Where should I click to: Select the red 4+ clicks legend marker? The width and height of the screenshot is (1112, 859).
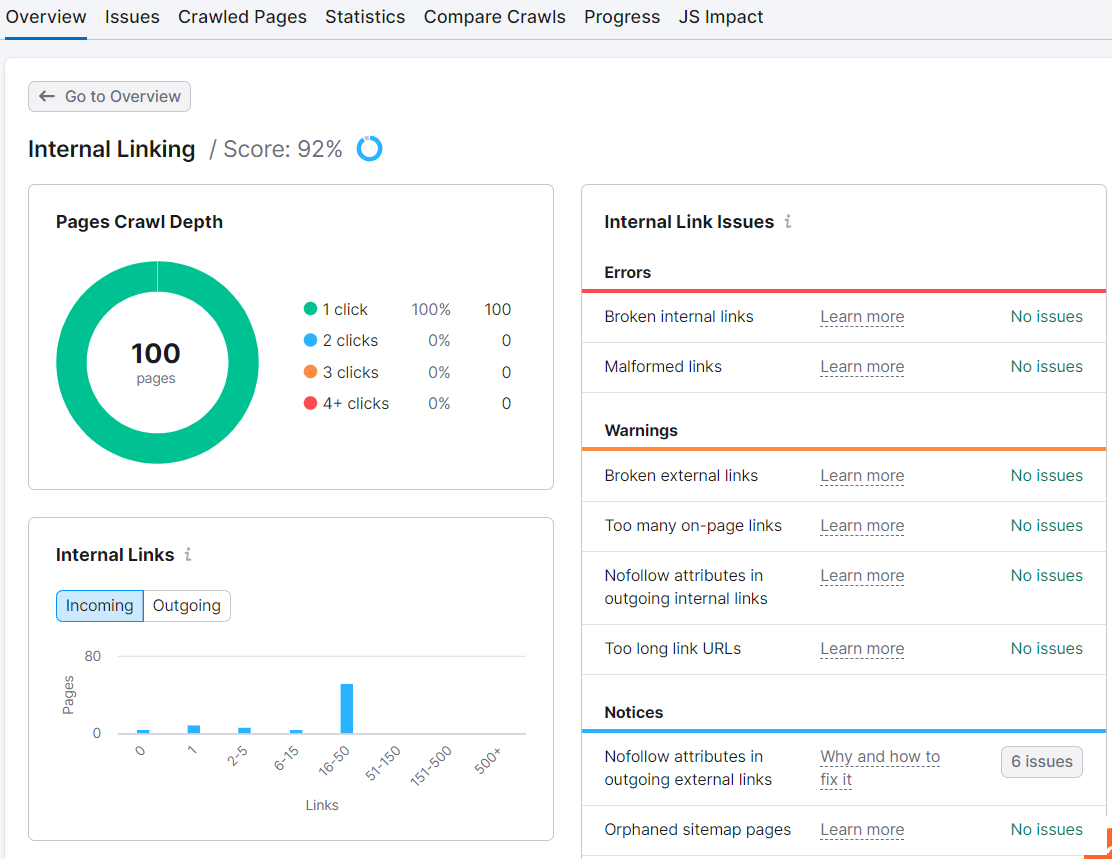(310, 403)
